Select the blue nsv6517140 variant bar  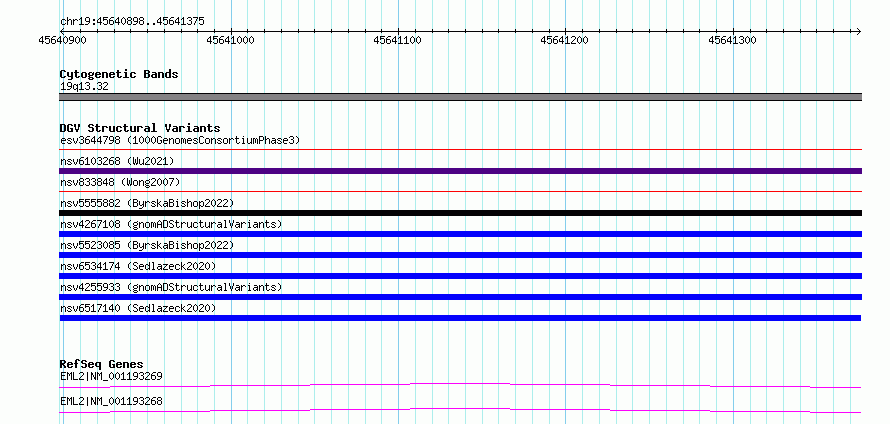click(460, 318)
